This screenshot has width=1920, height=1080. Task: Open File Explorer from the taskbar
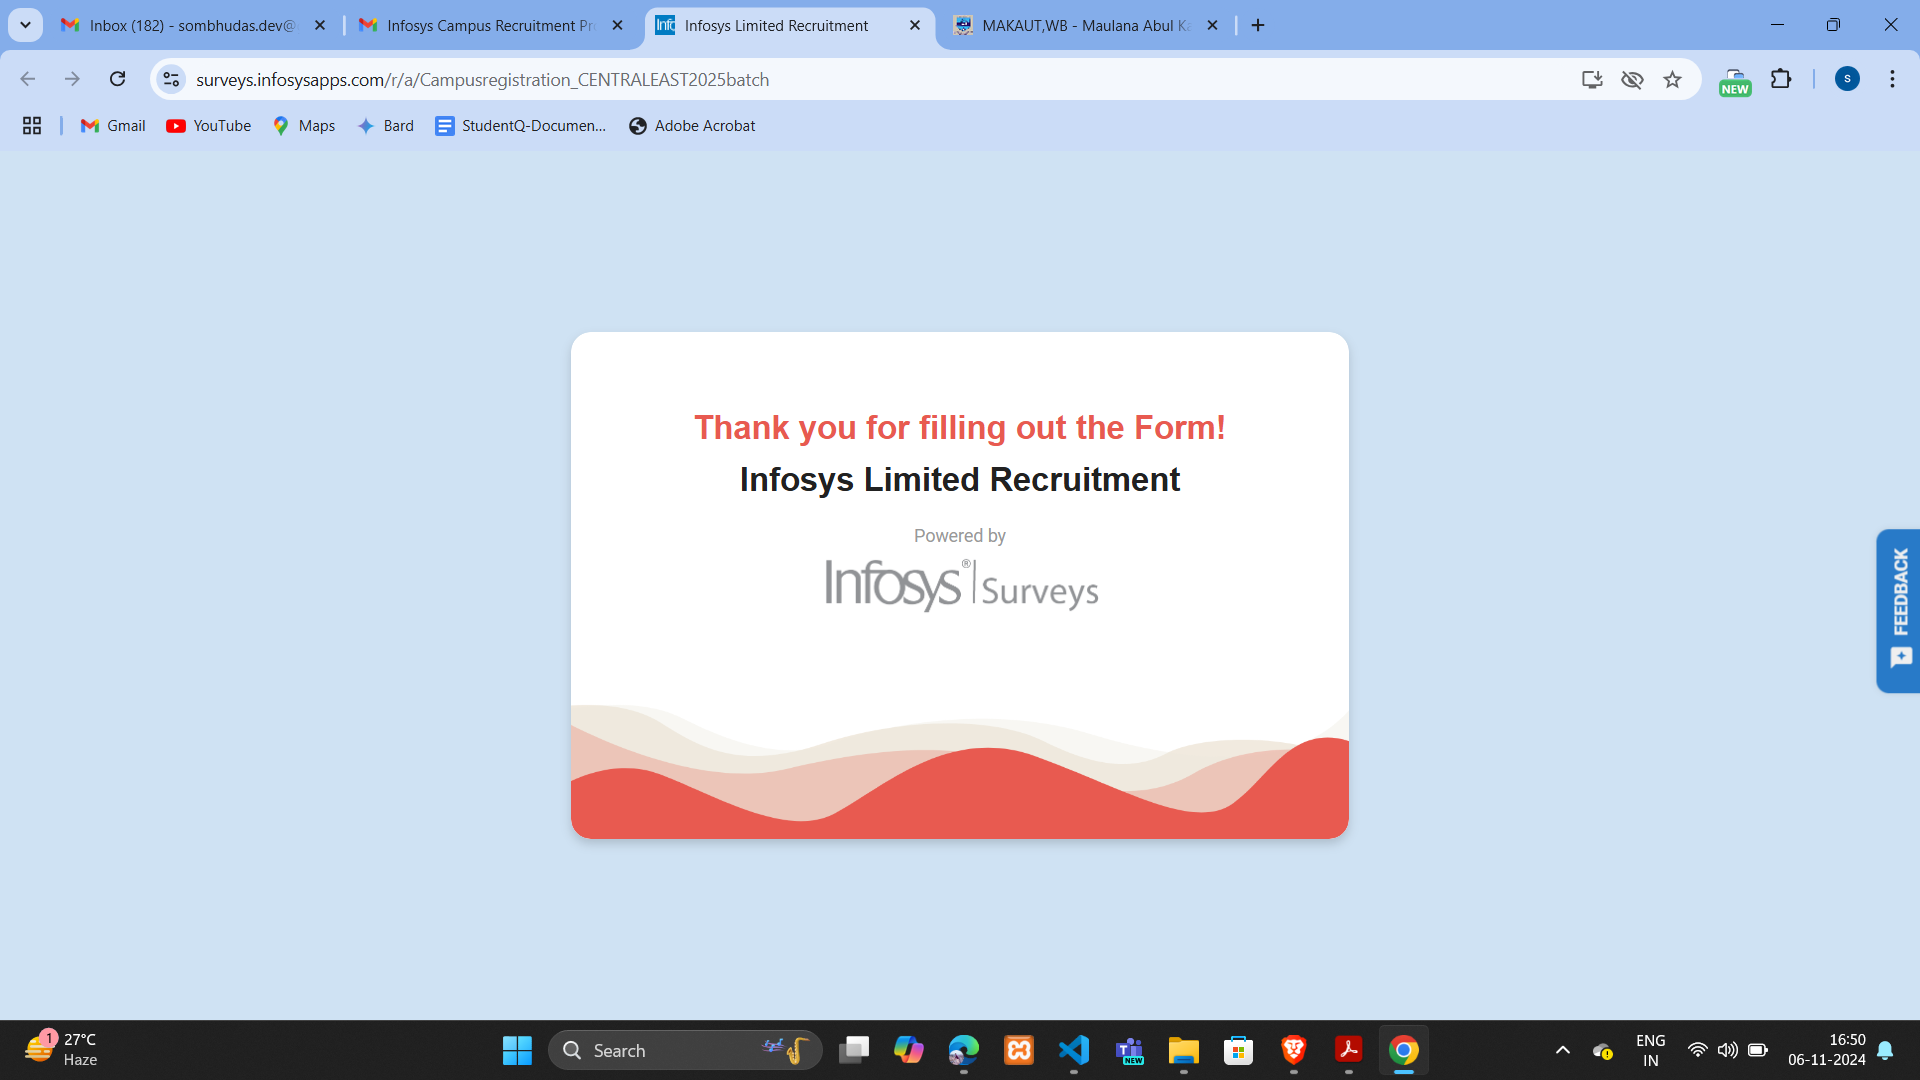tap(1183, 1050)
